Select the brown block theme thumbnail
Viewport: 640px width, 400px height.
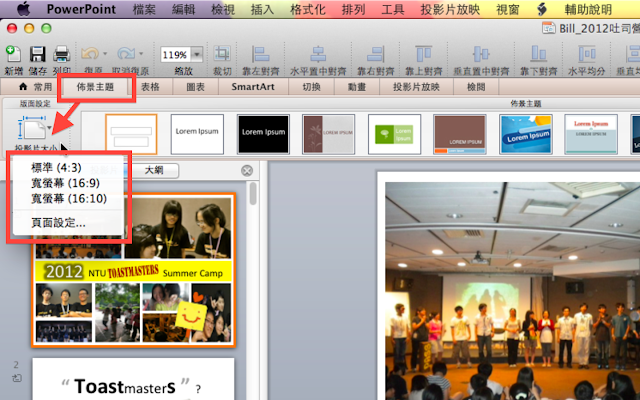(x=460, y=134)
